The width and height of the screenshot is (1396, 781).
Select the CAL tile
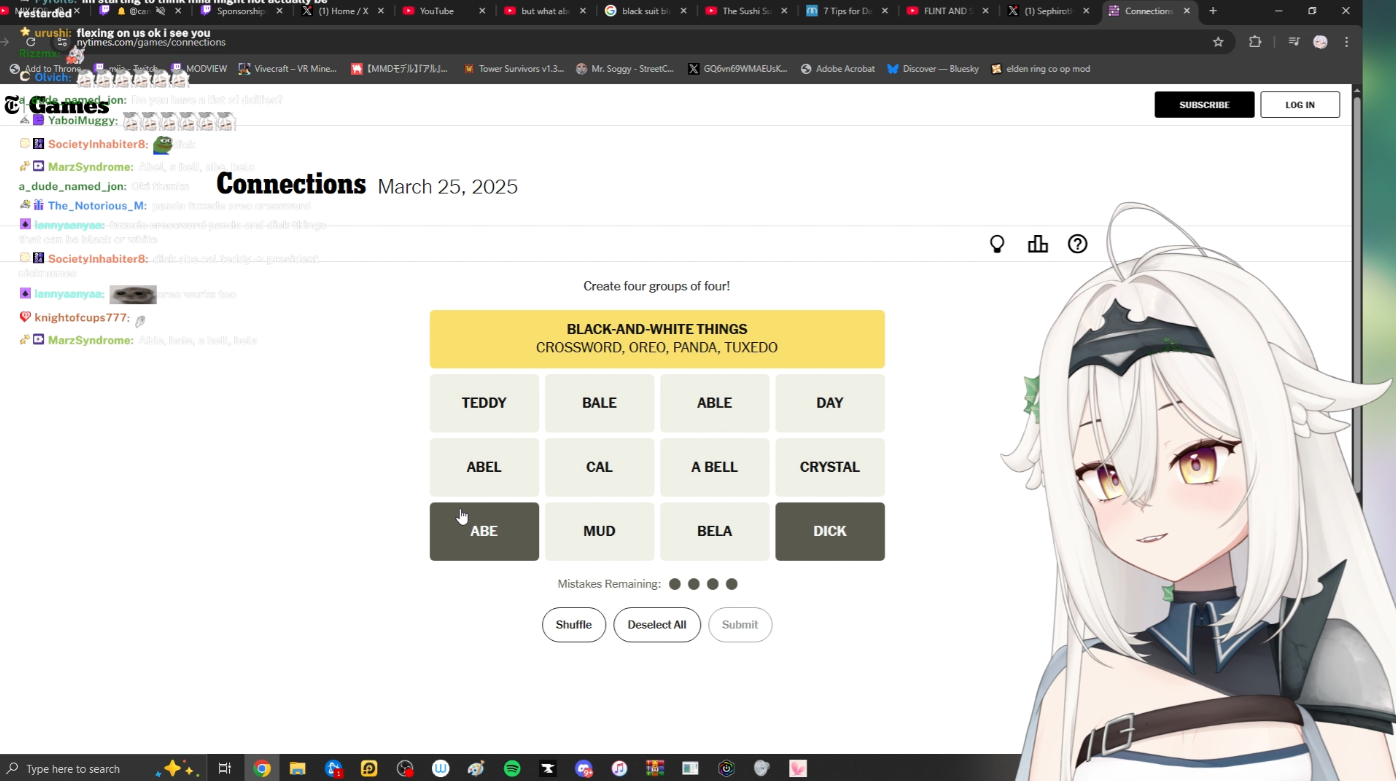coord(599,467)
